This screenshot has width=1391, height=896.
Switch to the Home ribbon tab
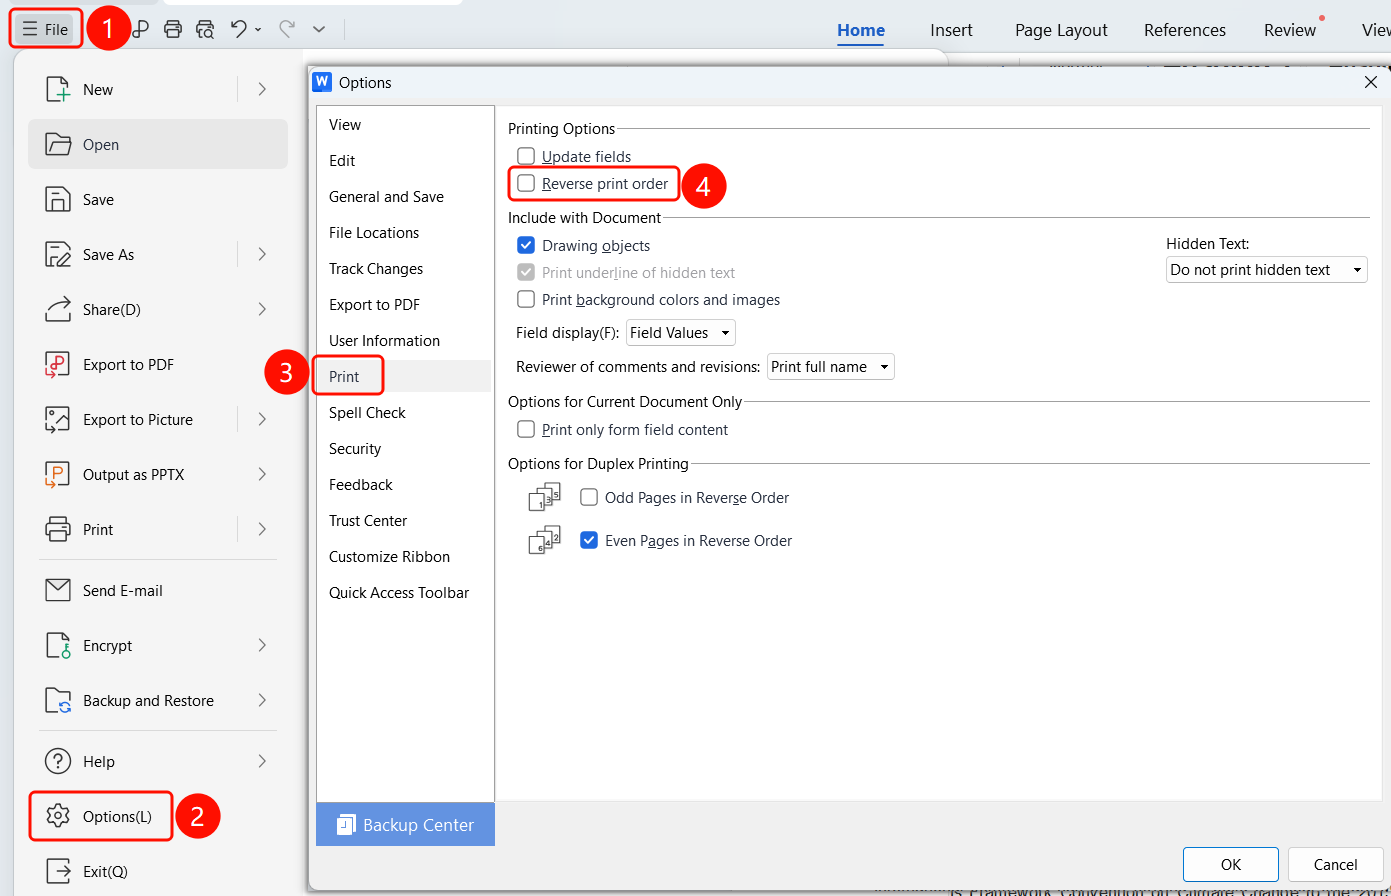(861, 30)
